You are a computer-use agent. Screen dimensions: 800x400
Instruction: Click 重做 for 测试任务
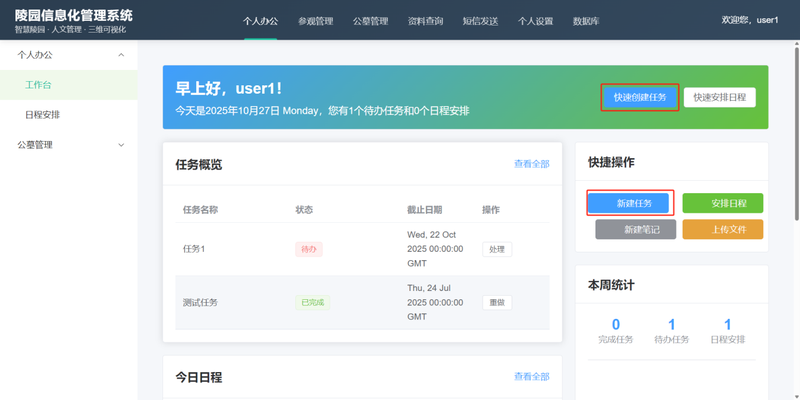coord(496,302)
